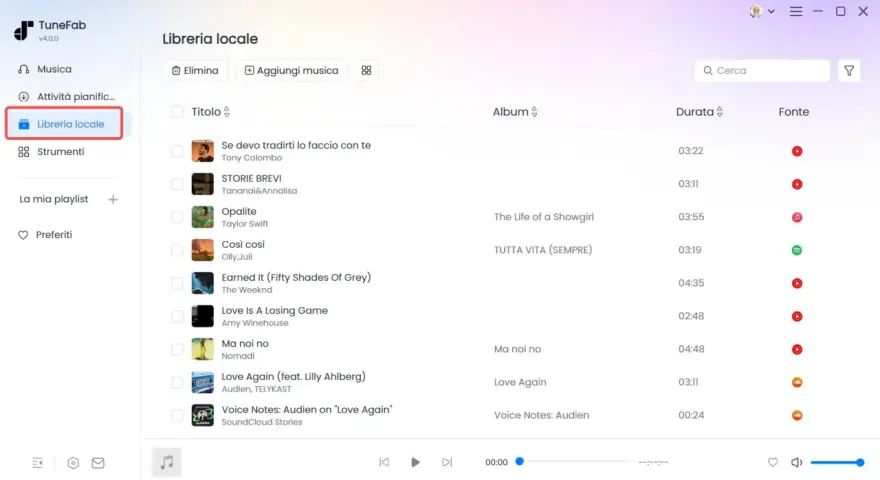Image resolution: width=880 pixels, height=480 pixels.
Task: Toggle the select-all checkbox in header
Action: (x=177, y=112)
